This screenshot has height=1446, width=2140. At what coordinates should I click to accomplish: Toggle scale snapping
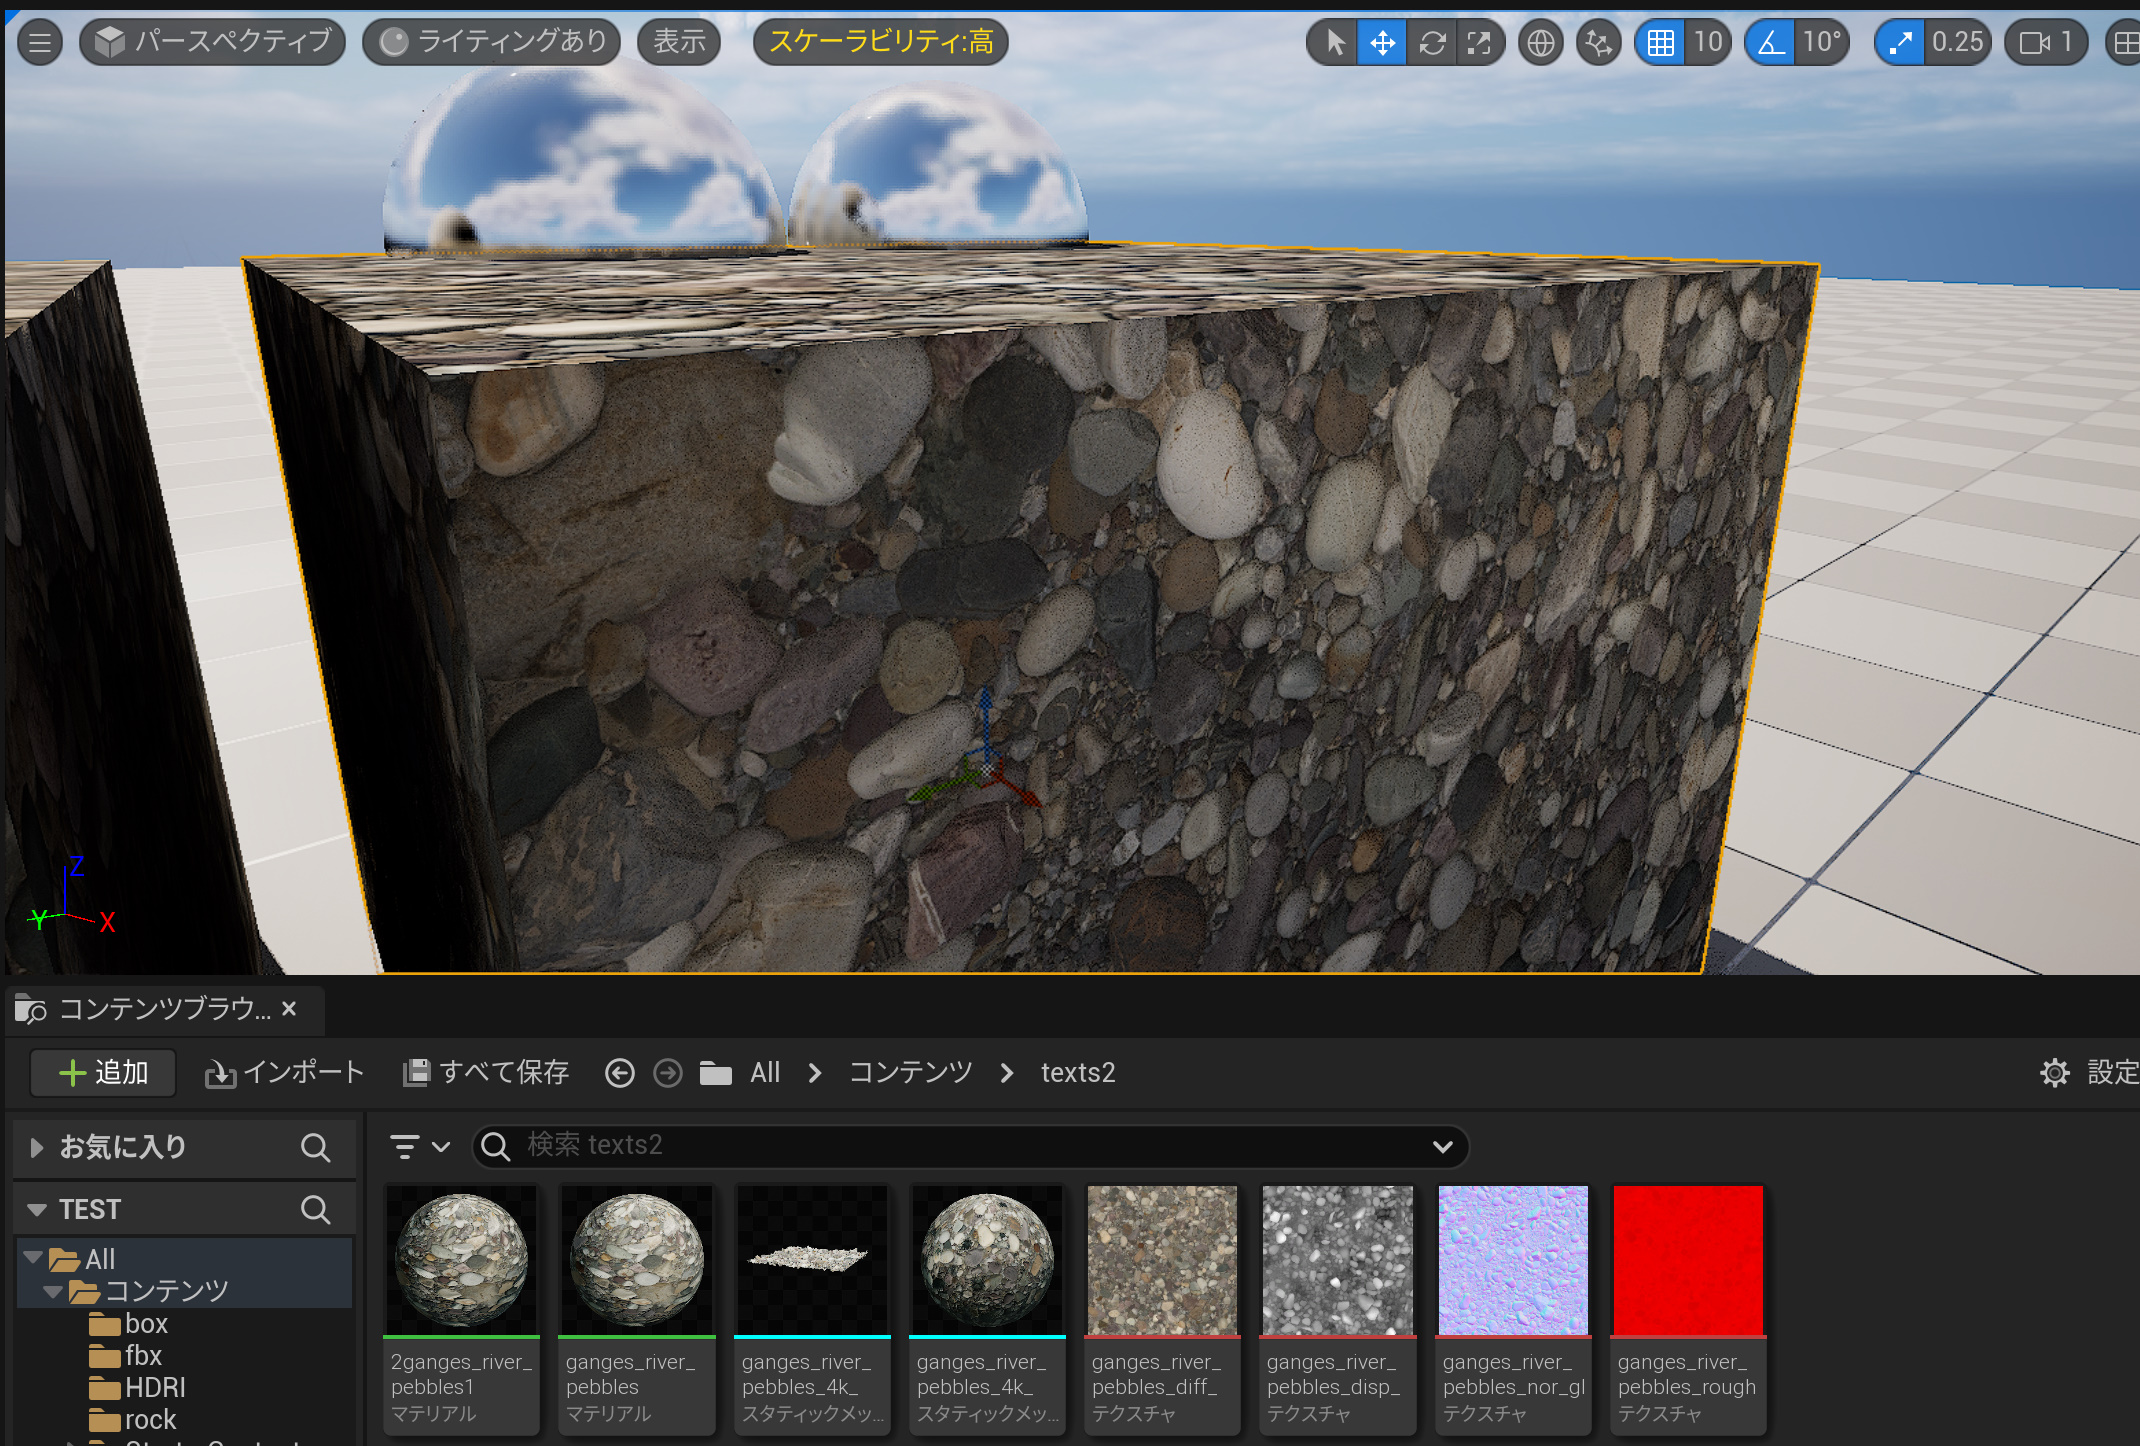click(1900, 43)
